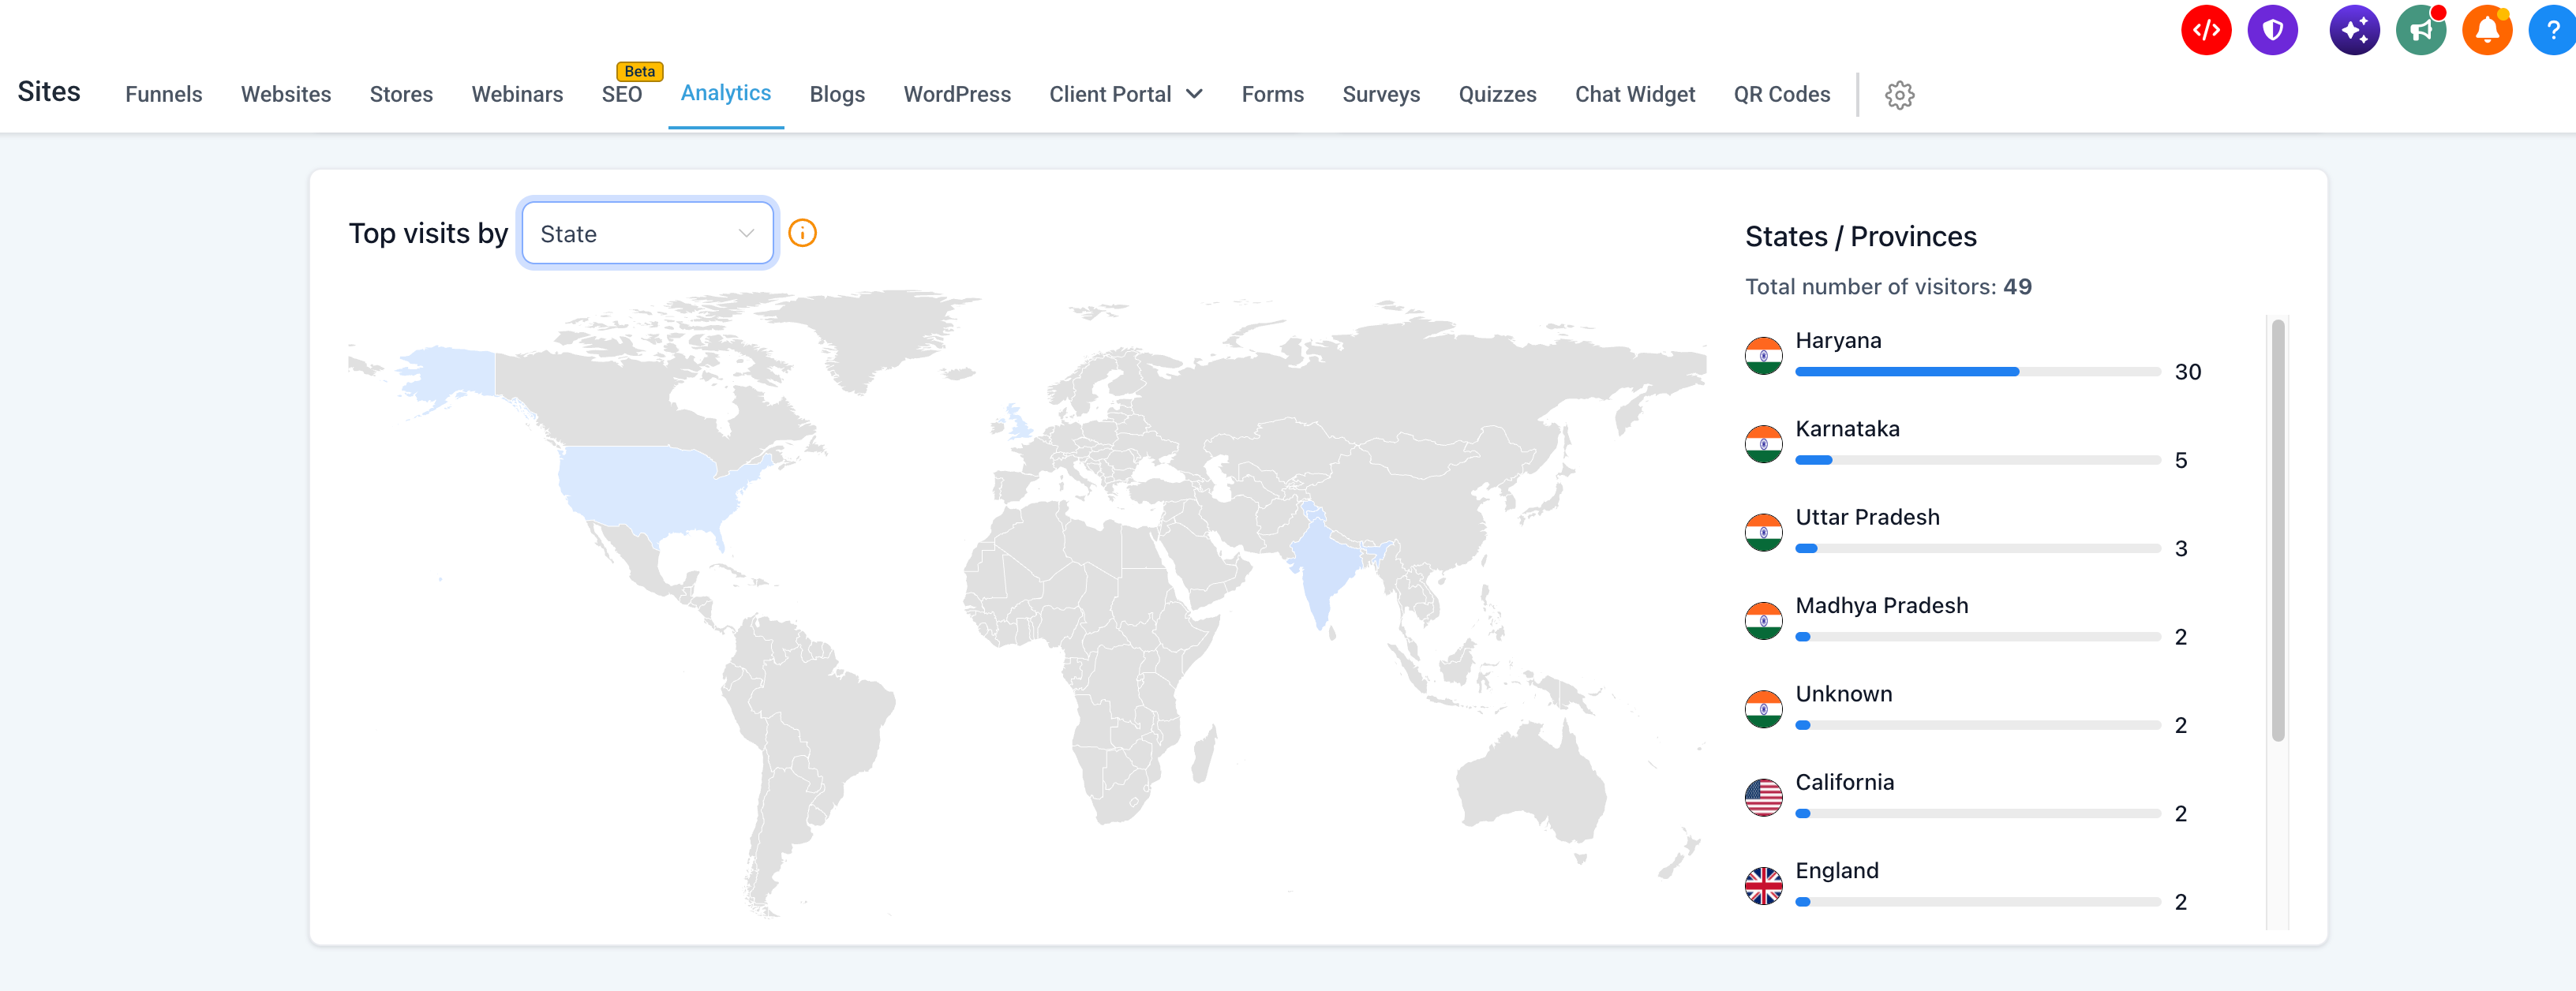Go to the Funnels tab
2576x991 pixels.
pos(164,94)
